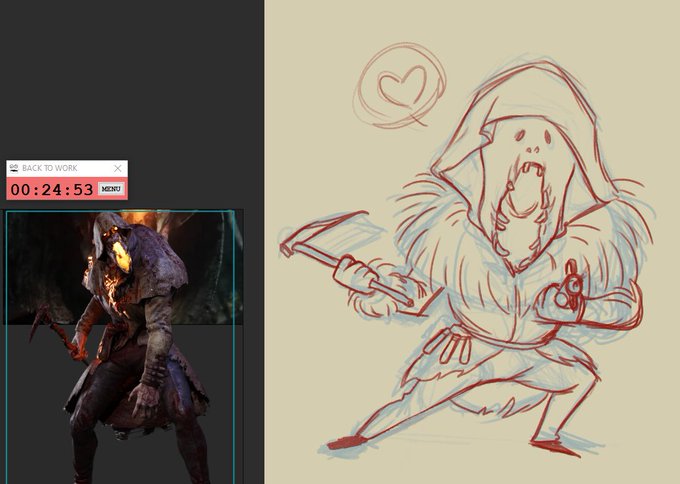The height and width of the screenshot is (484, 680).
Task: Select the hooded character reference image
Action: [123, 347]
